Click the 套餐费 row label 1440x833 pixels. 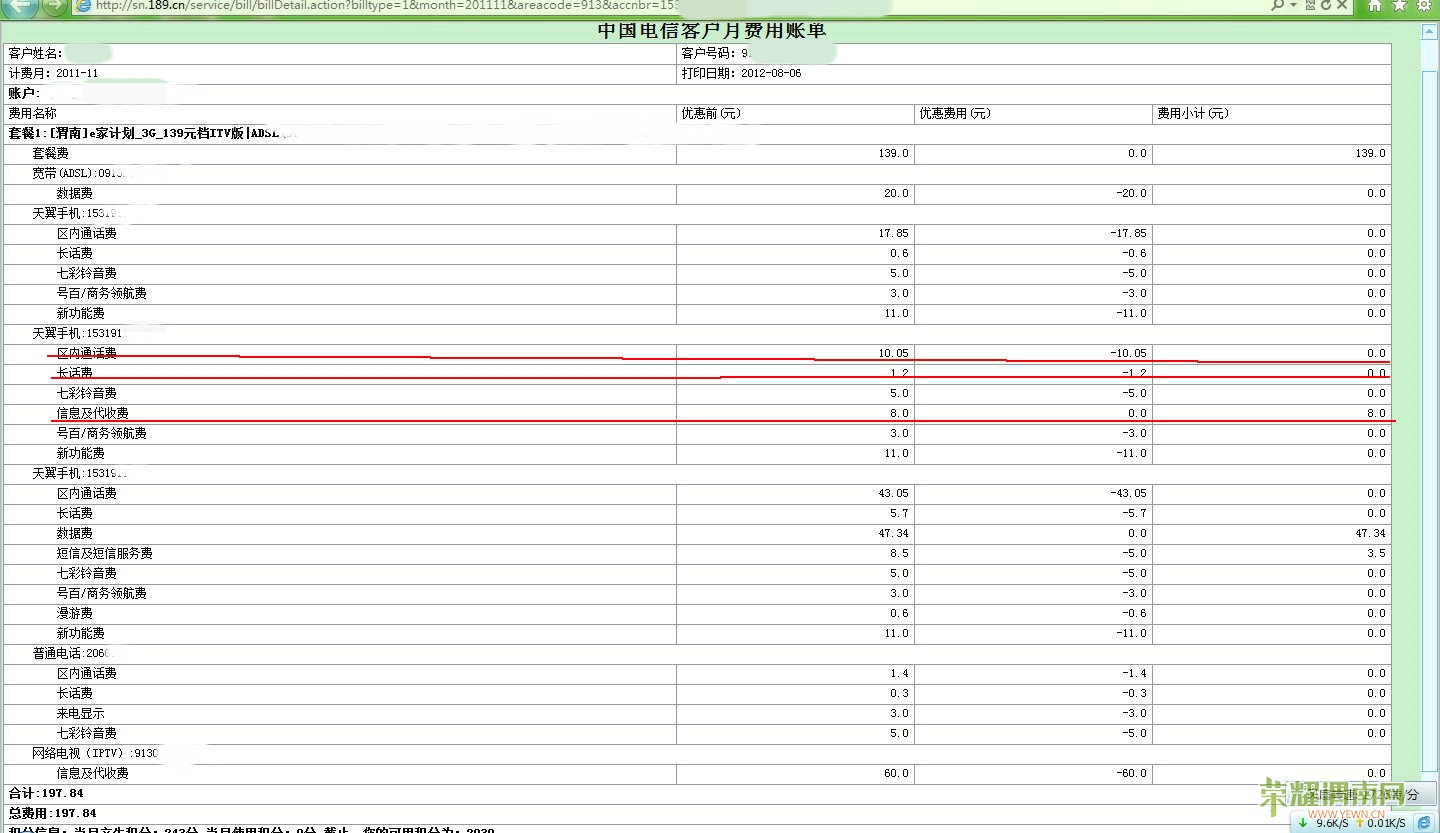50,154
